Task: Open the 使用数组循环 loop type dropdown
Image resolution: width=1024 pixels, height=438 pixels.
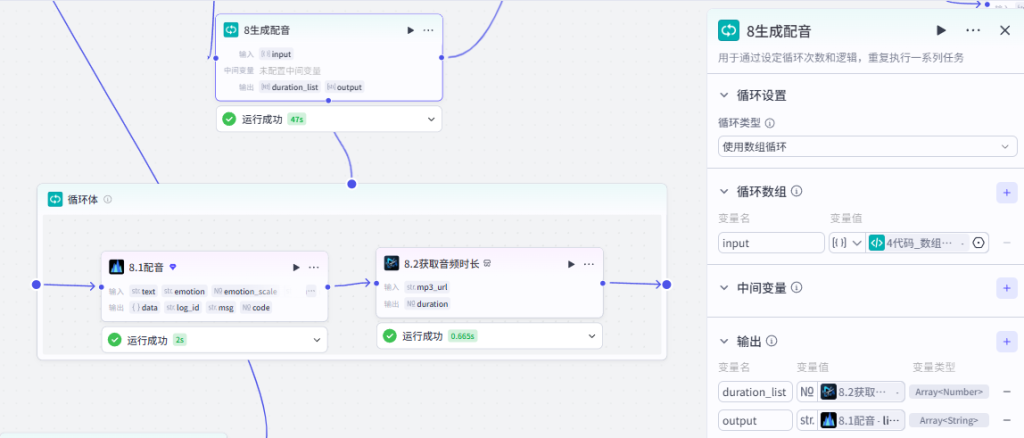Action: pyautogui.click(x=867, y=147)
